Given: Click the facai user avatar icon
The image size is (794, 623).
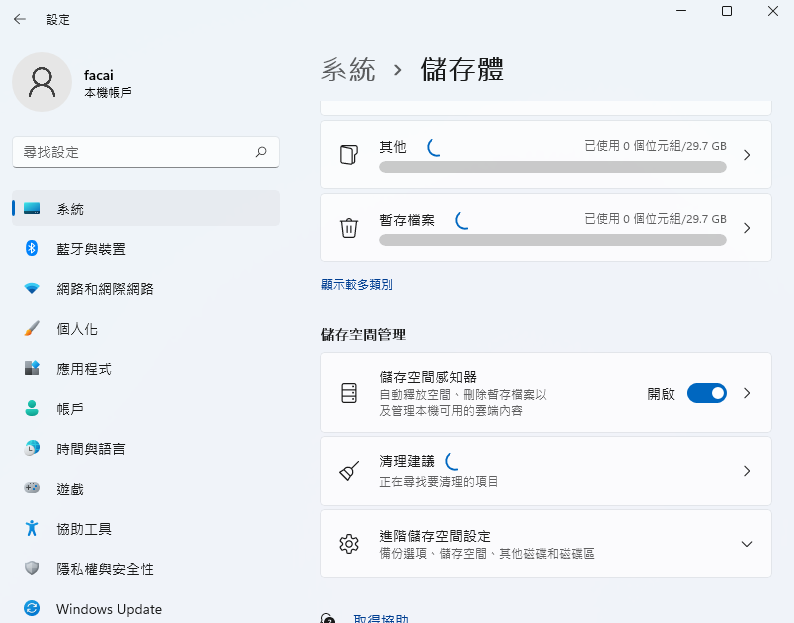Looking at the screenshot, I should pyautogui.click(x=42, y=82).
